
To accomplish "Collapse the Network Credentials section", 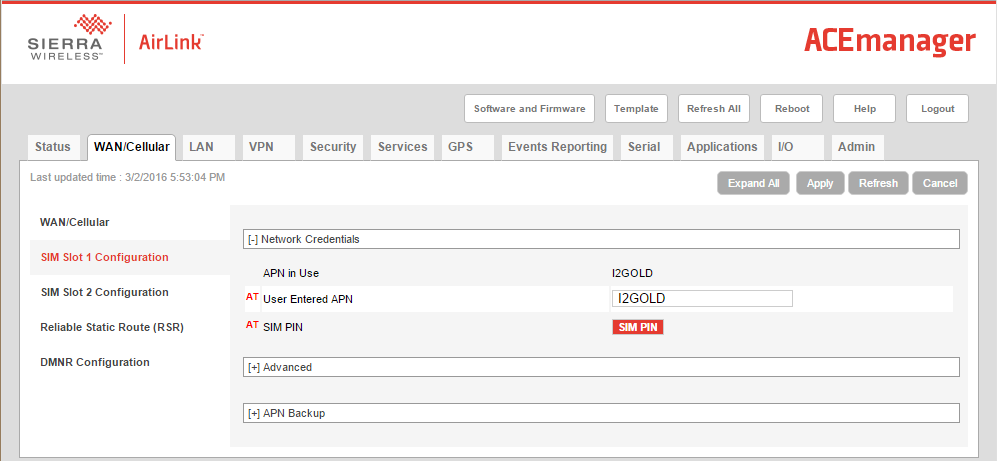I will [x=602, y=239].
